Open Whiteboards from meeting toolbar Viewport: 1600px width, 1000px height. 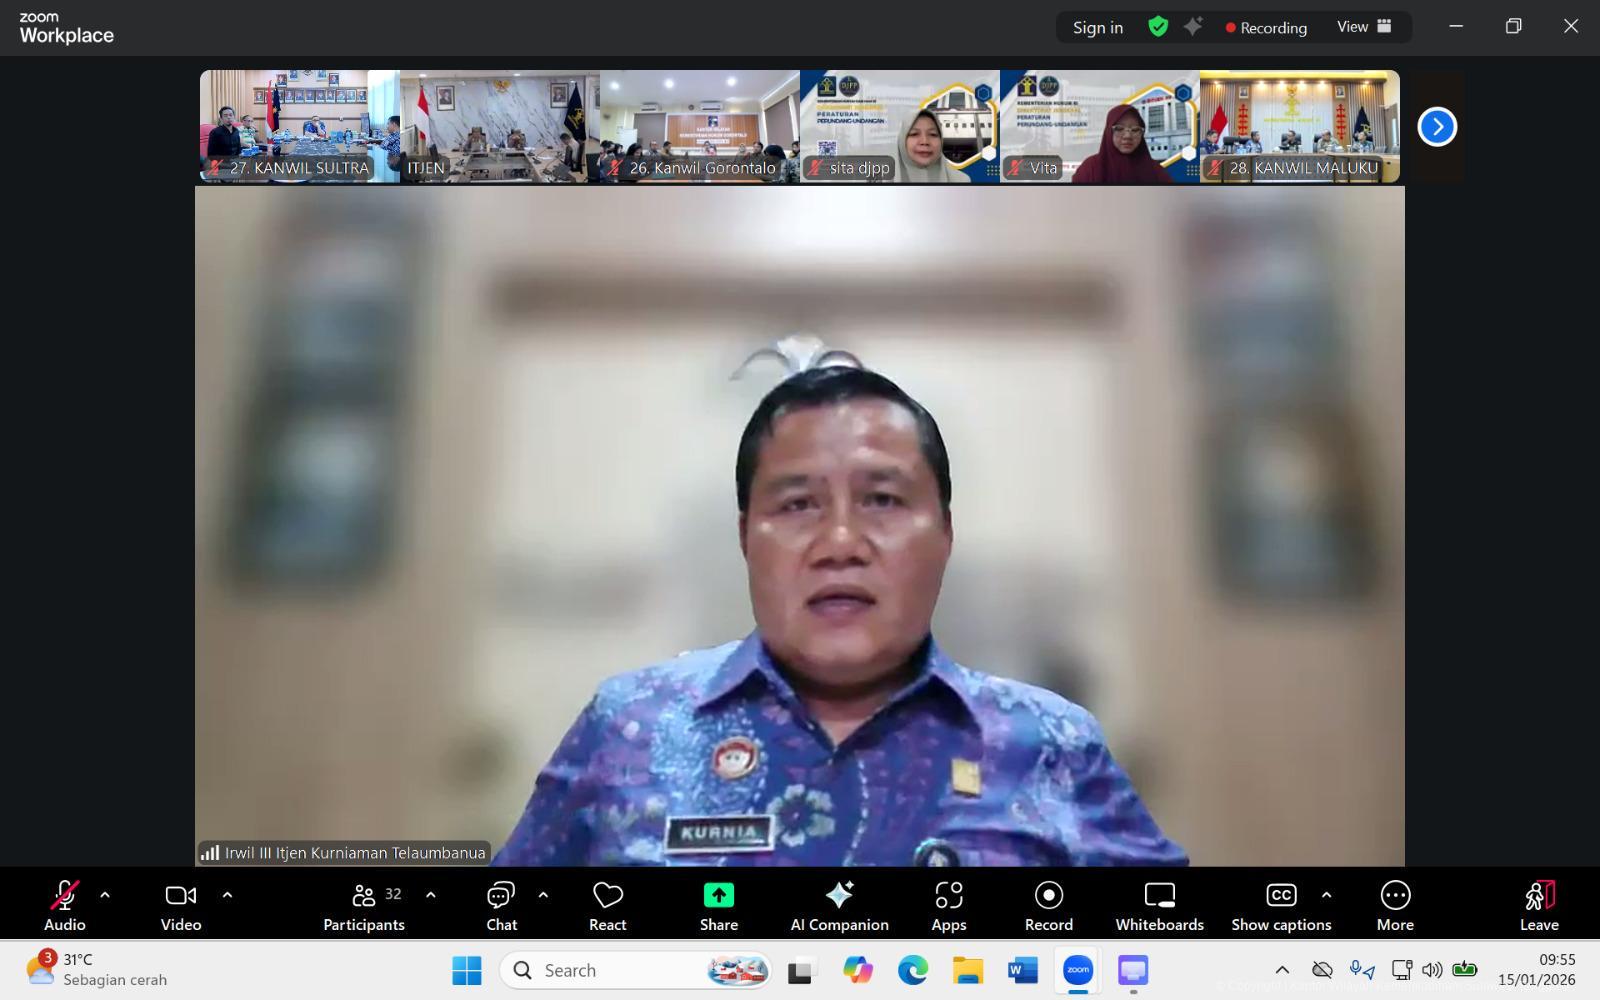1159,906
